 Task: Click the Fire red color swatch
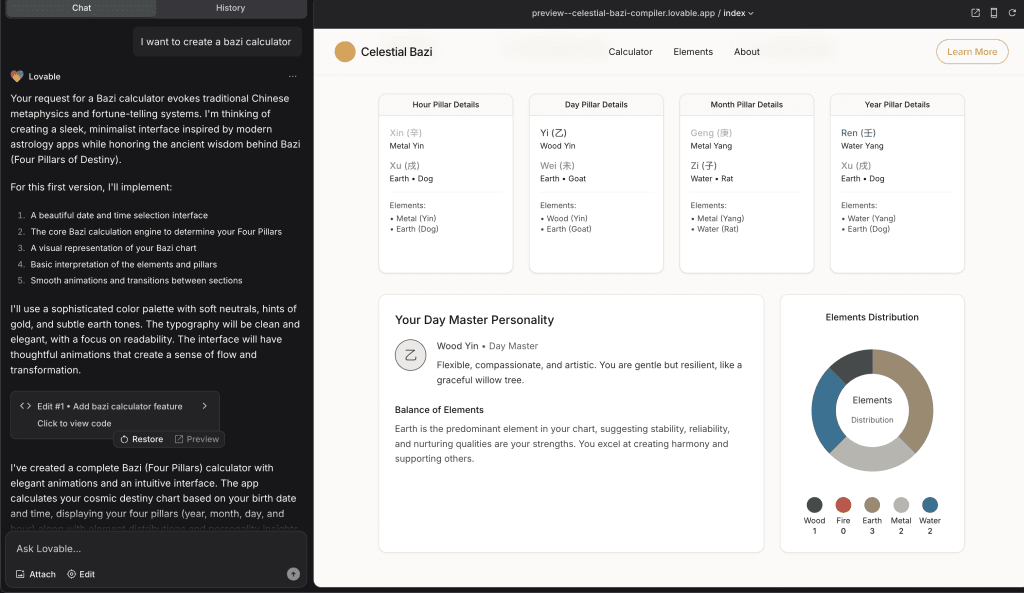(843, 505)
